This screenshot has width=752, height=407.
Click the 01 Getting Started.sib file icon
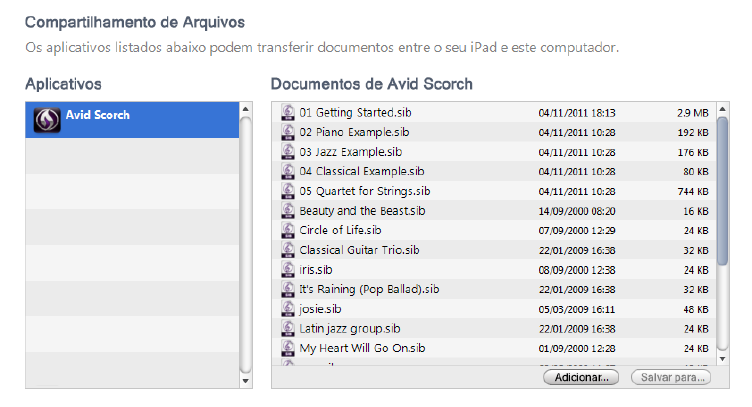[x=288, y=112]
